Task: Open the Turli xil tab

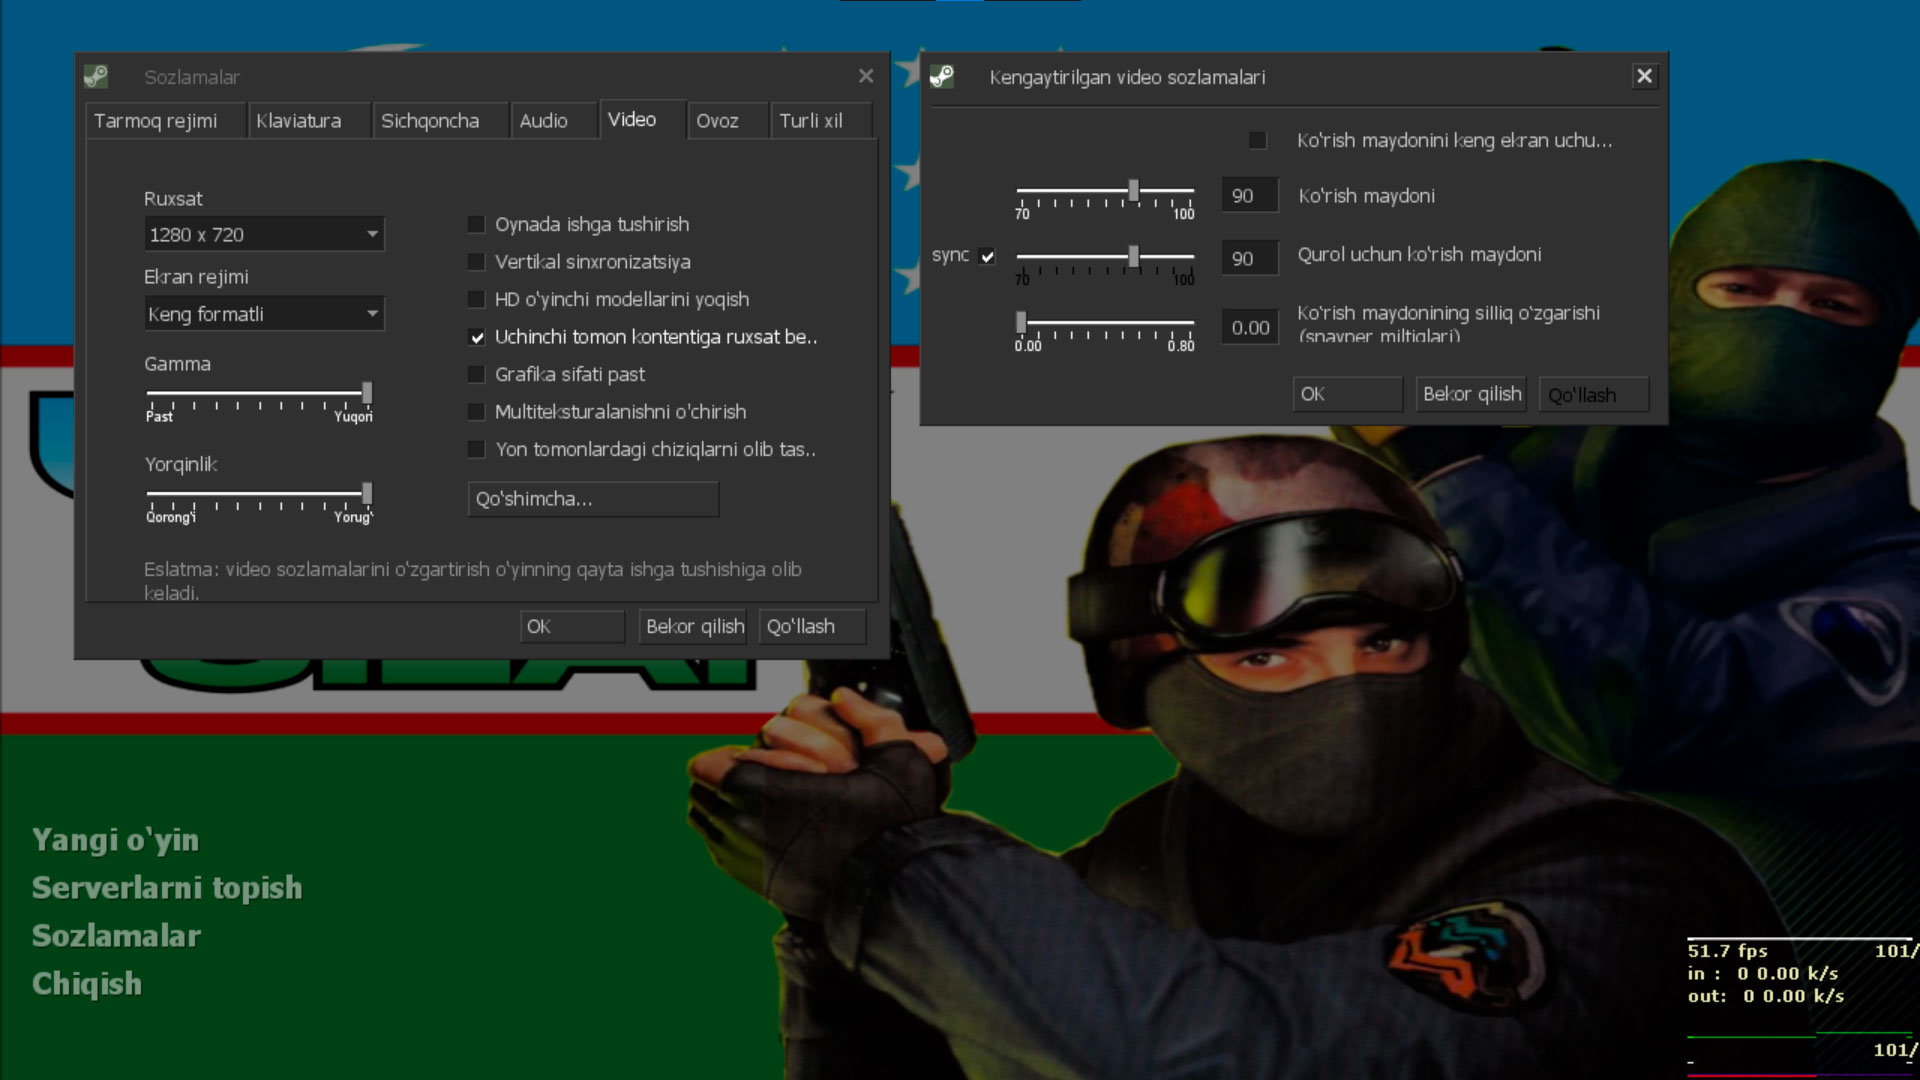Action: pos(821,121)
